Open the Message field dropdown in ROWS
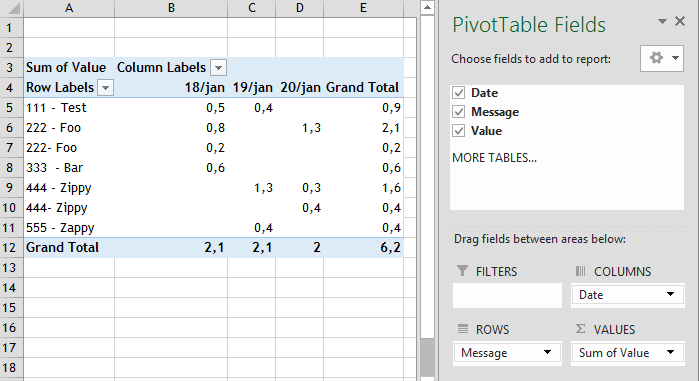 (547, 352)
